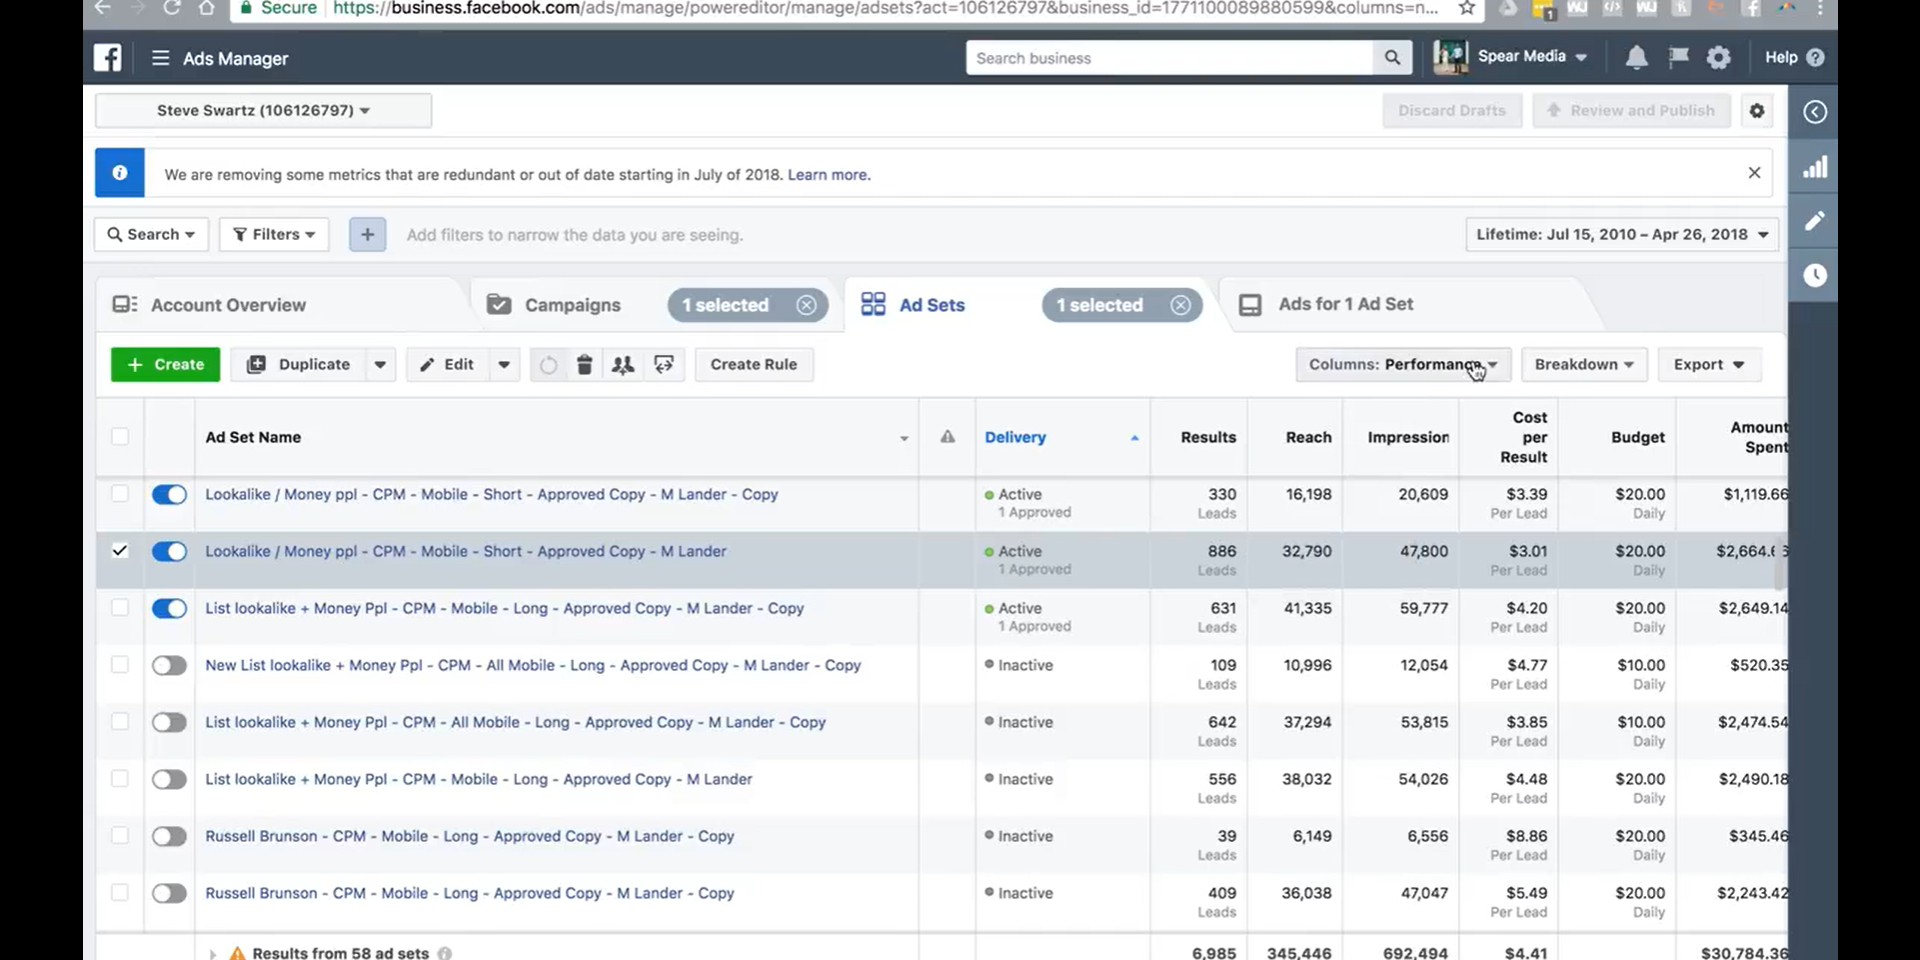
Task: Open the top bar settings gear
Action: pyautogui.click(x=1718, y=58)
